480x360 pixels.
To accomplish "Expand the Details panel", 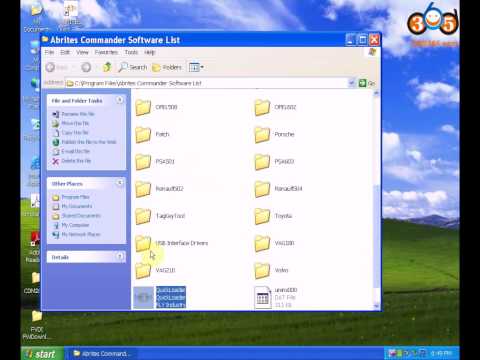I will (119, 257).
